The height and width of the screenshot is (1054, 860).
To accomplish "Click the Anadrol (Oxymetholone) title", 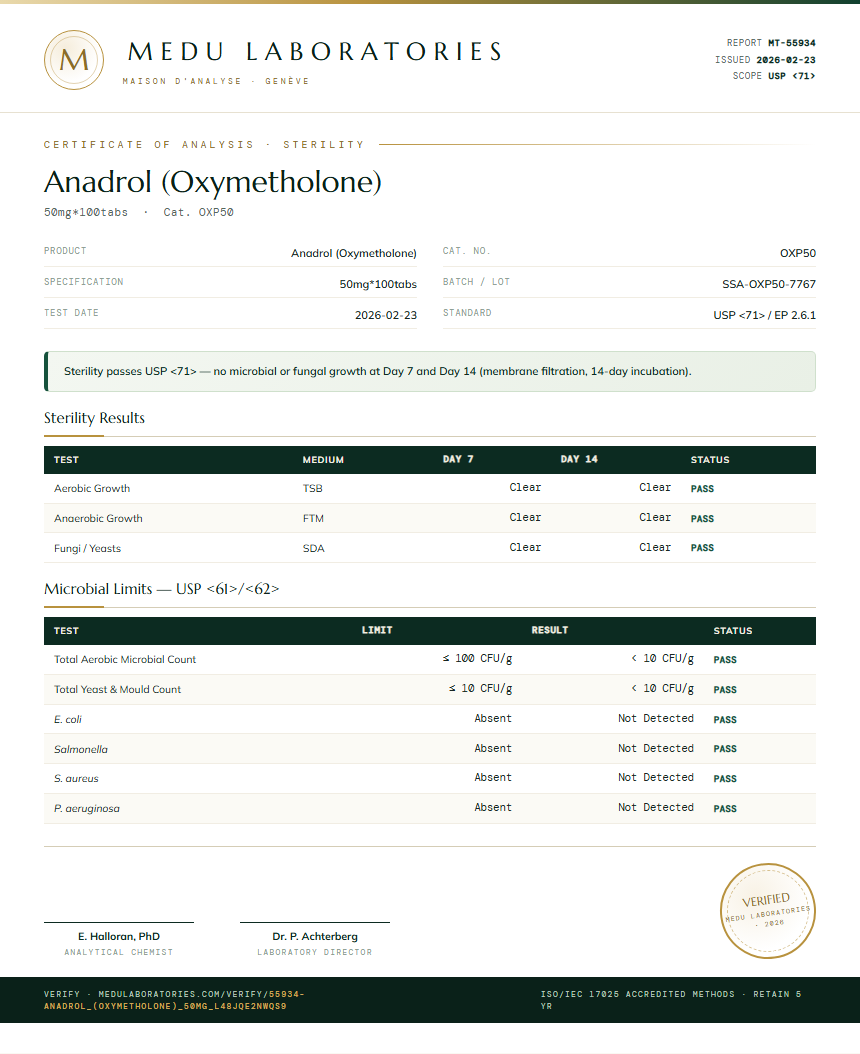I will (213, 181).
